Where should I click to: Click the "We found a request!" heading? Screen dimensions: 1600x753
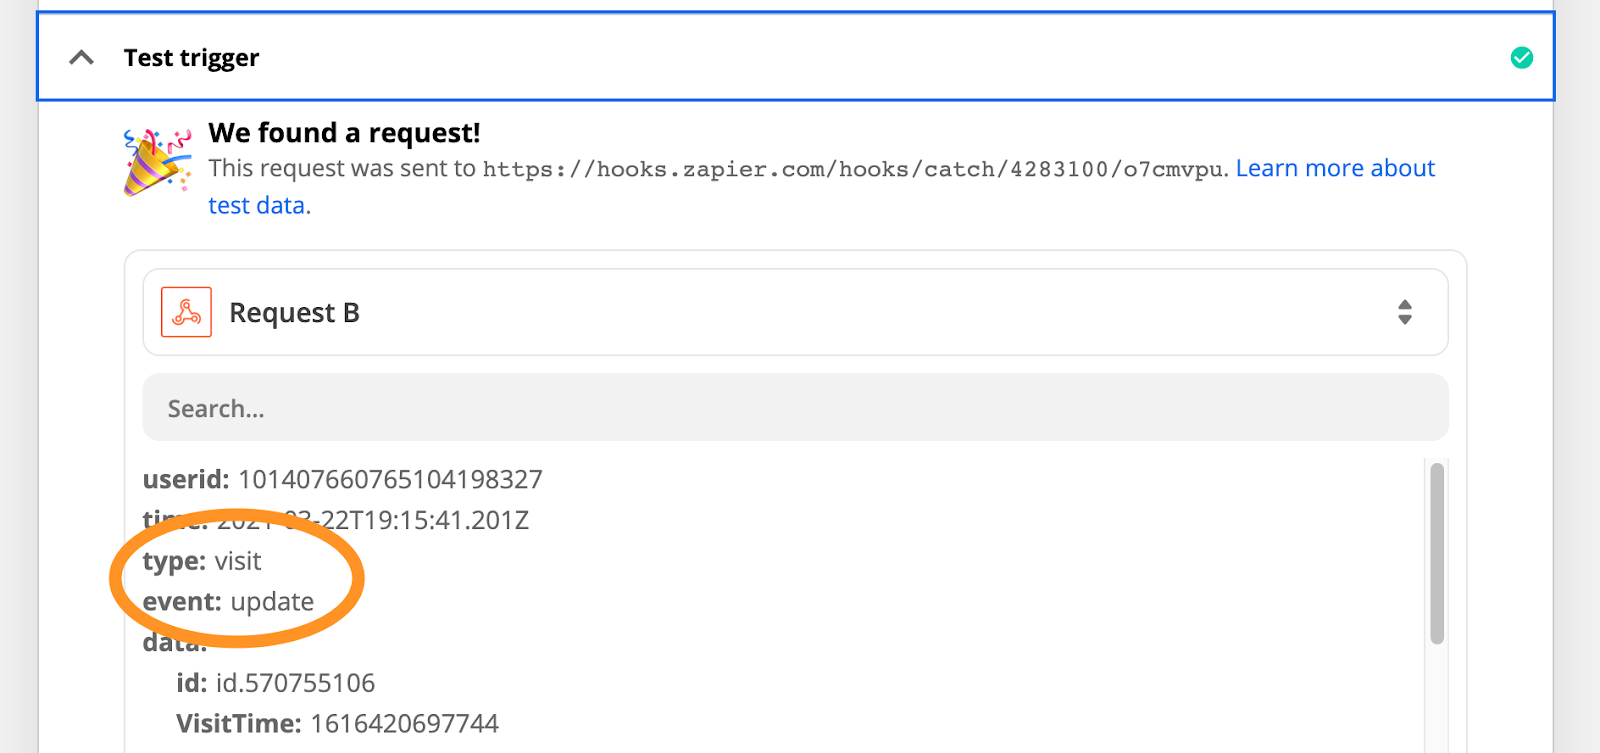(x=344, y=133)
